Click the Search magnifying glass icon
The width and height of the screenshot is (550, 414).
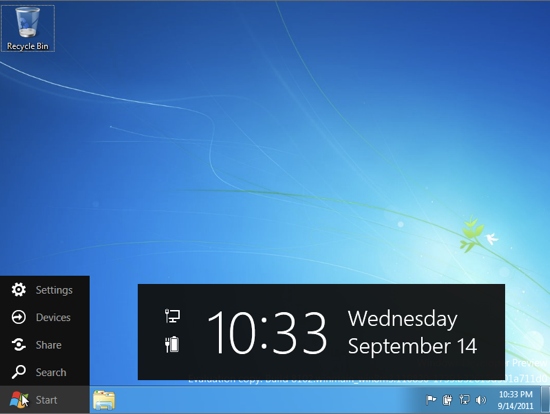[x=19, y=372]
